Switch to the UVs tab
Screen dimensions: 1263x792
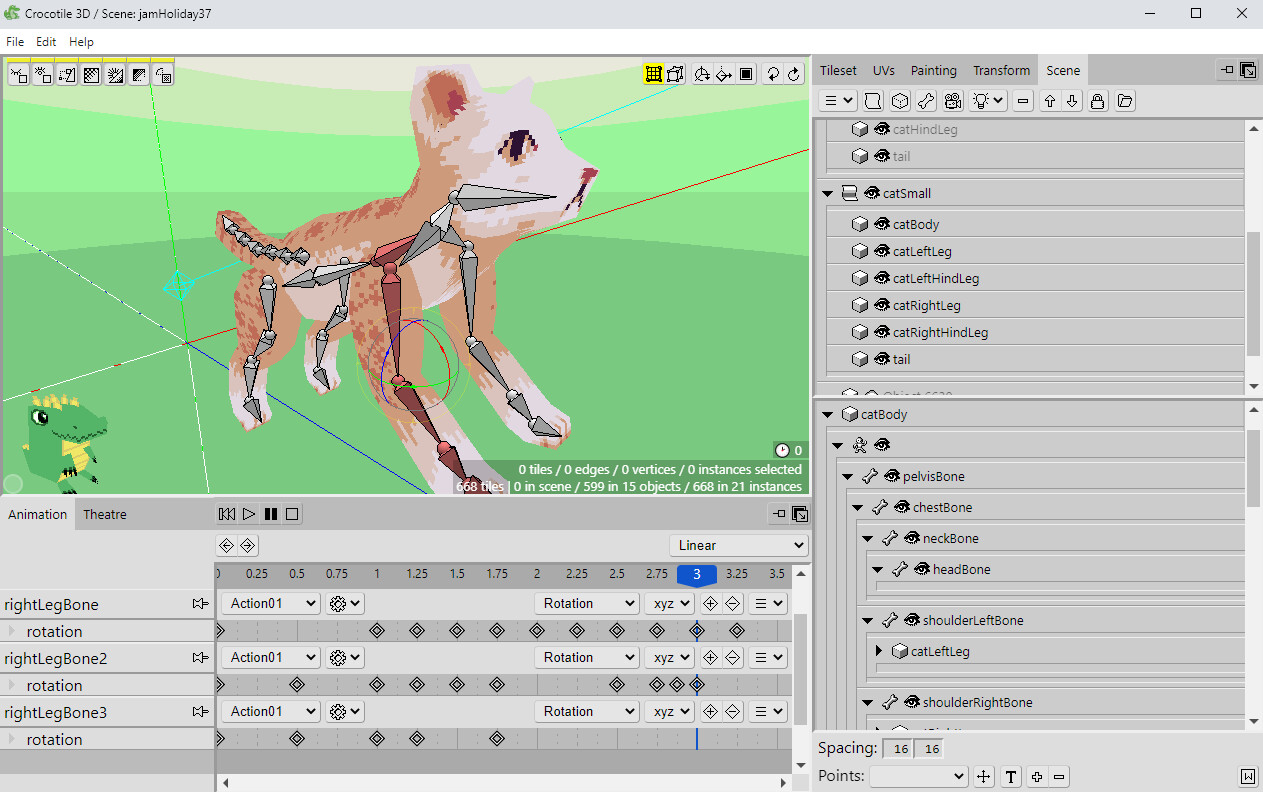pos(883,70)
